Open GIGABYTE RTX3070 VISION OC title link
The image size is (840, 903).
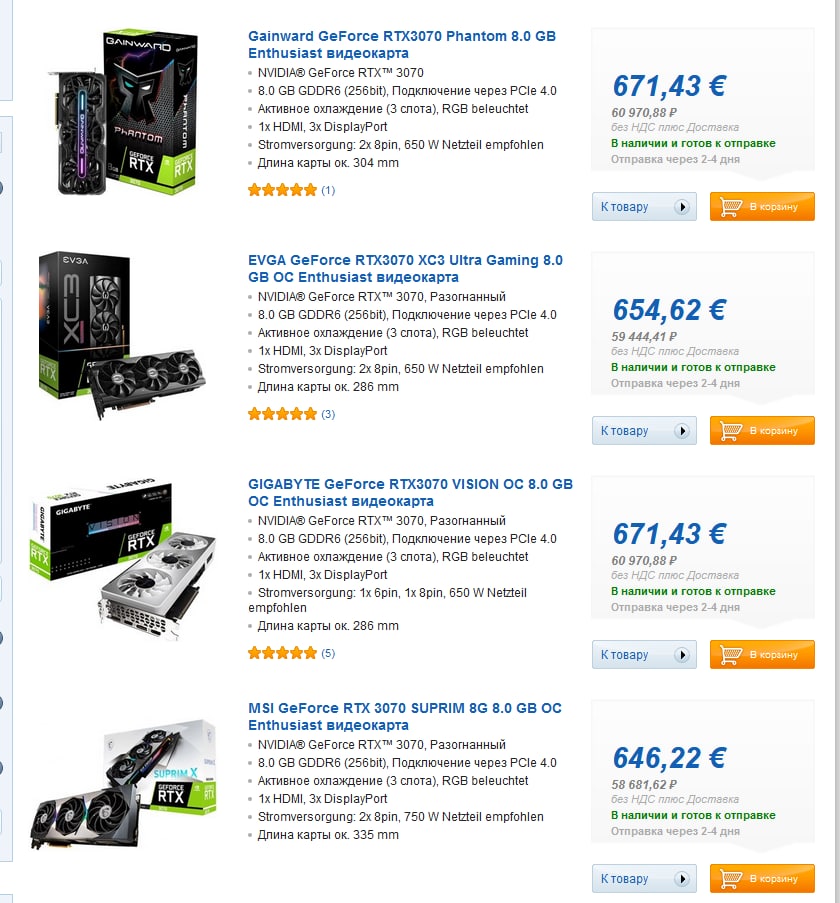tap(411, 492)
